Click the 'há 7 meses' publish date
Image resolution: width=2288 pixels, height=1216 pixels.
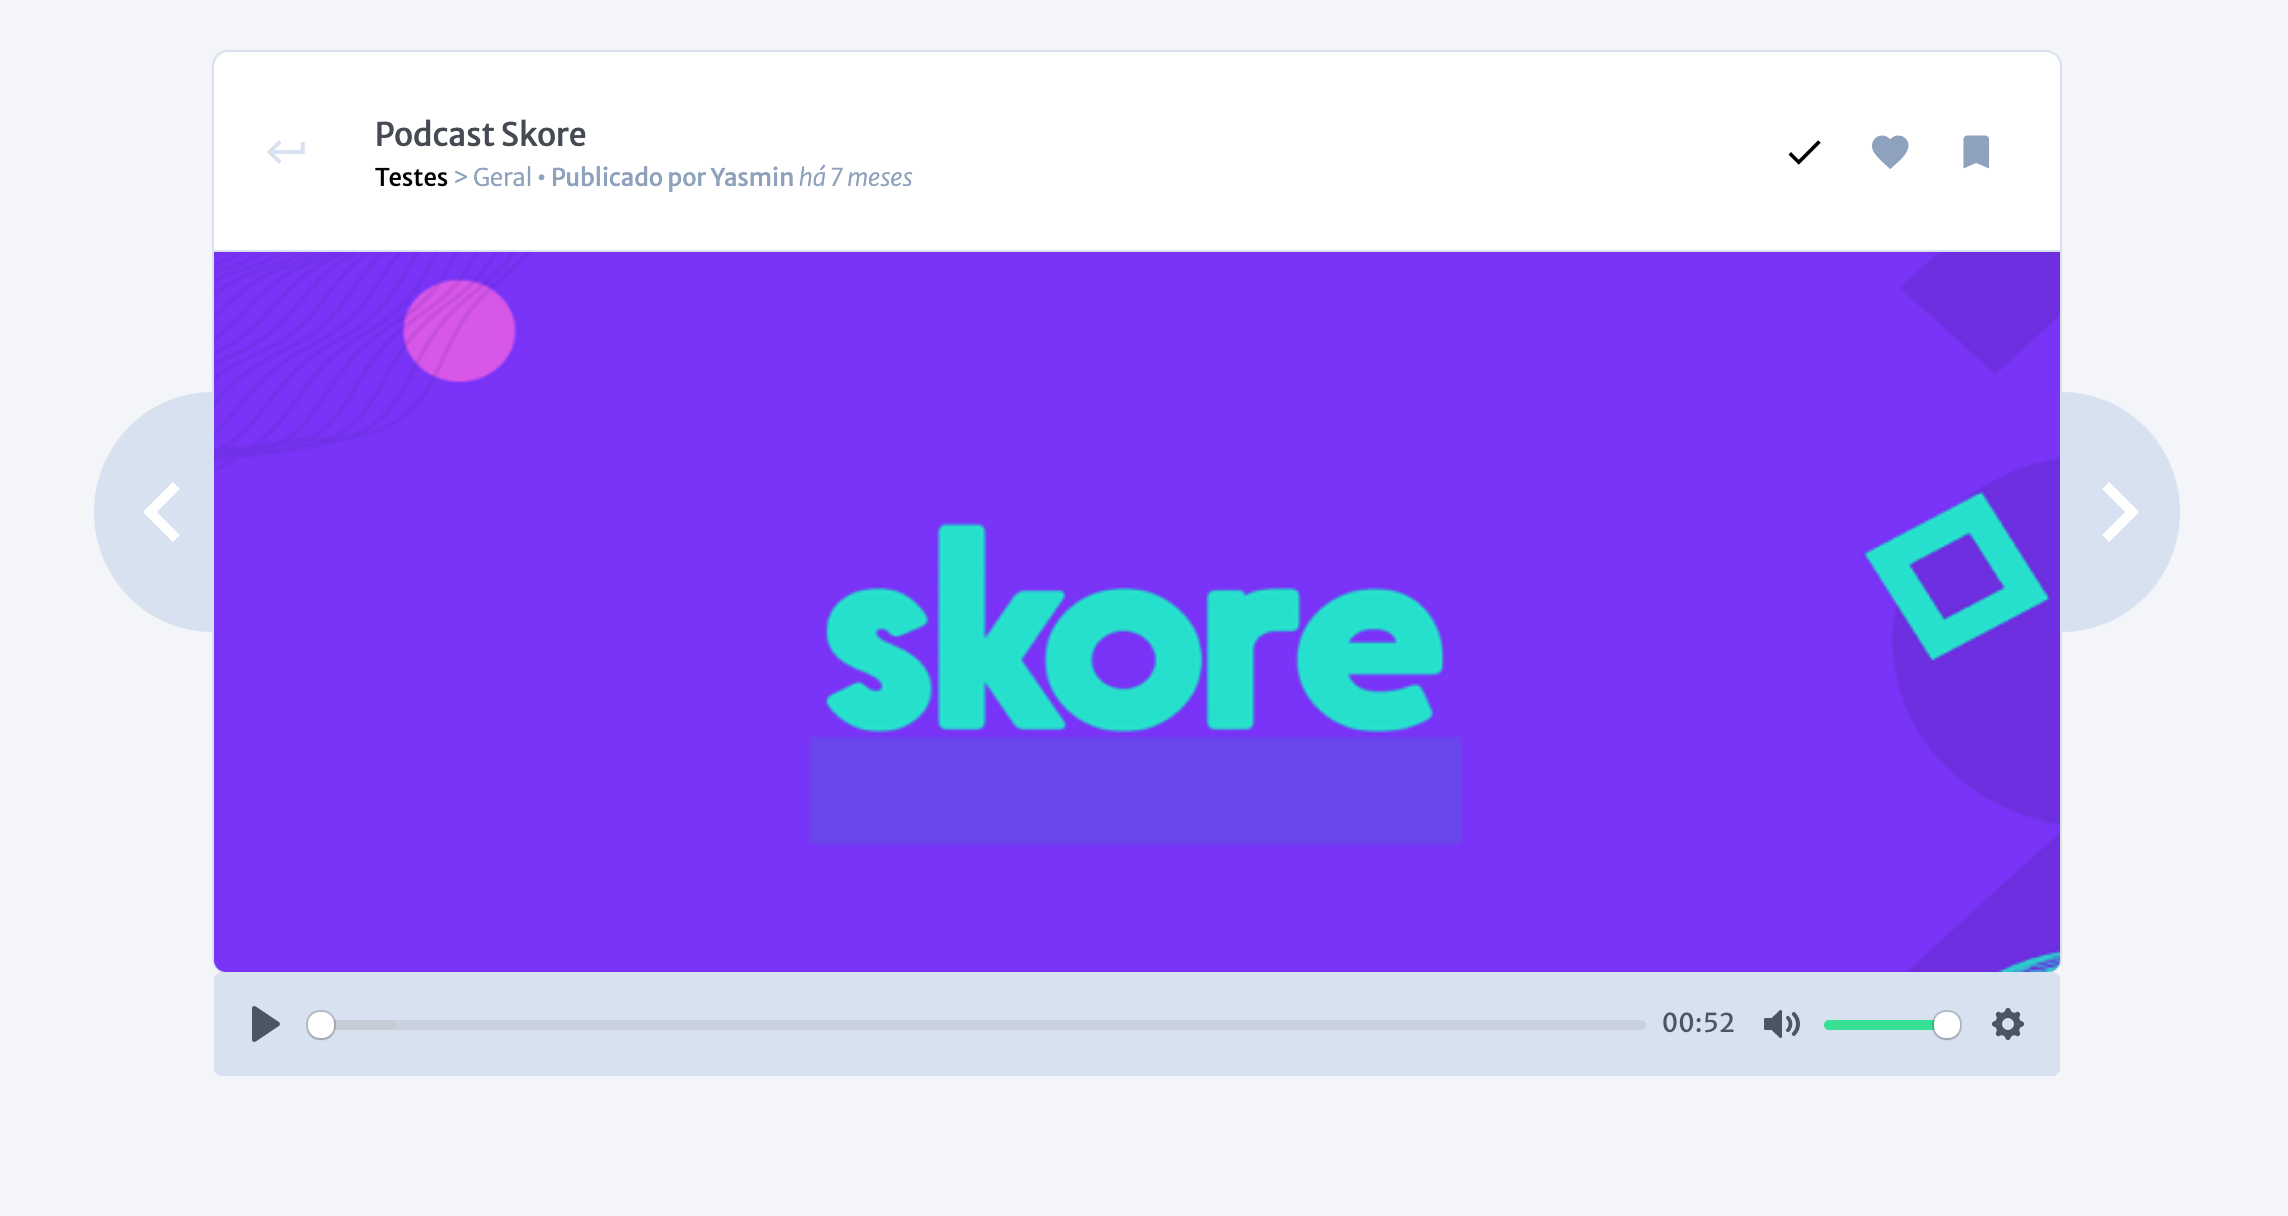tap(856, 177)
